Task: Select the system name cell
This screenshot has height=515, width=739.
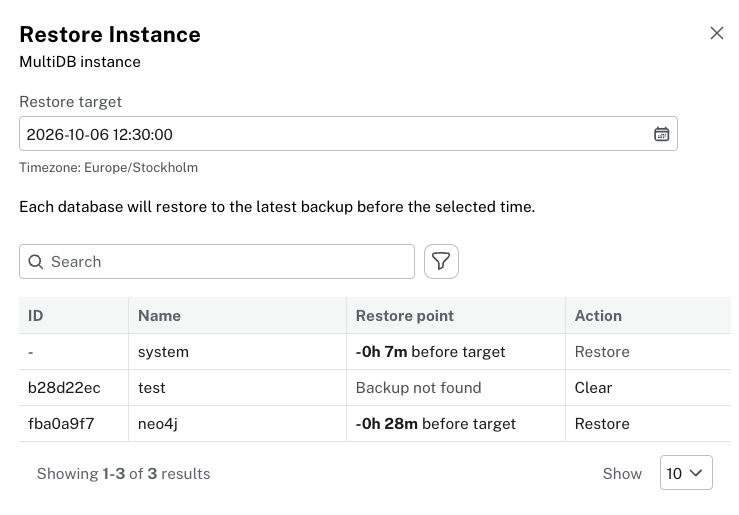Action: pos(237,352)
